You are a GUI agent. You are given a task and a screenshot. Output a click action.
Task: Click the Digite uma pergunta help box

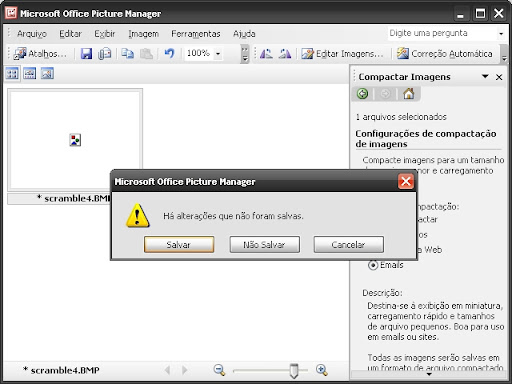click(x=442, y=33)
